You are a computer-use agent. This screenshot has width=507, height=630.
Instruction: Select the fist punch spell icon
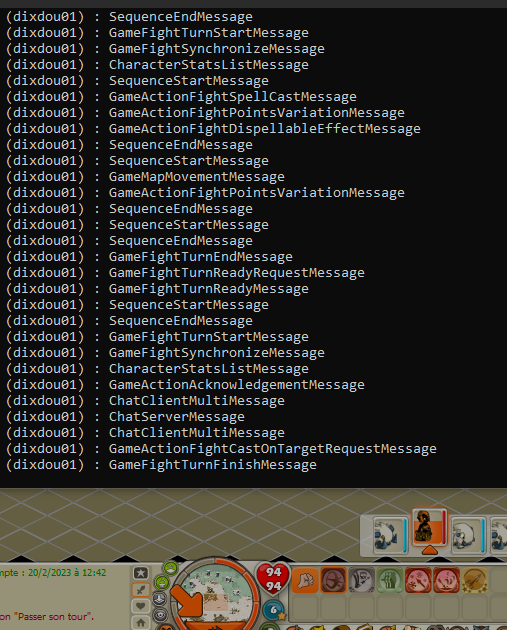305,581
